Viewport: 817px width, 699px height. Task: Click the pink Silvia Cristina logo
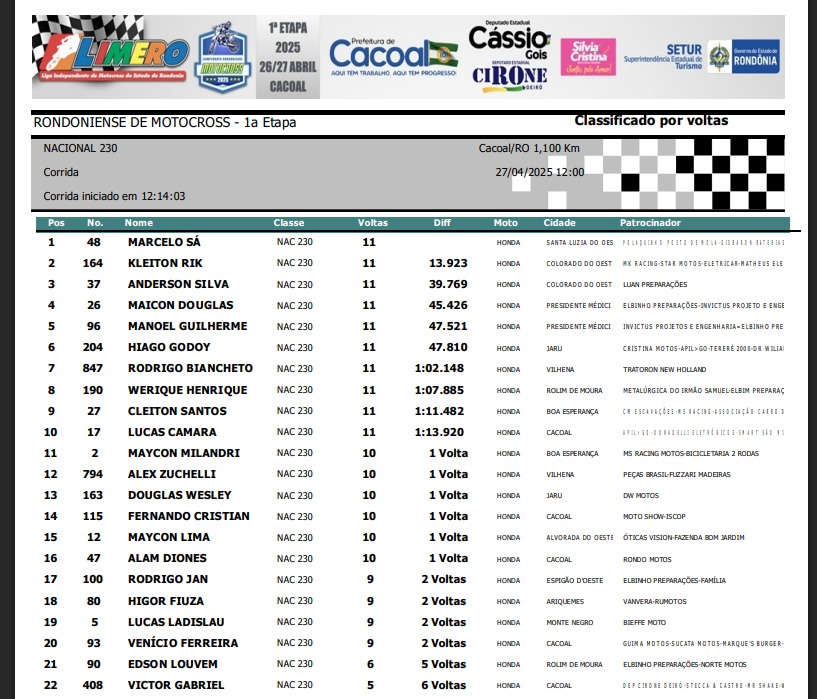coord(587,56)
